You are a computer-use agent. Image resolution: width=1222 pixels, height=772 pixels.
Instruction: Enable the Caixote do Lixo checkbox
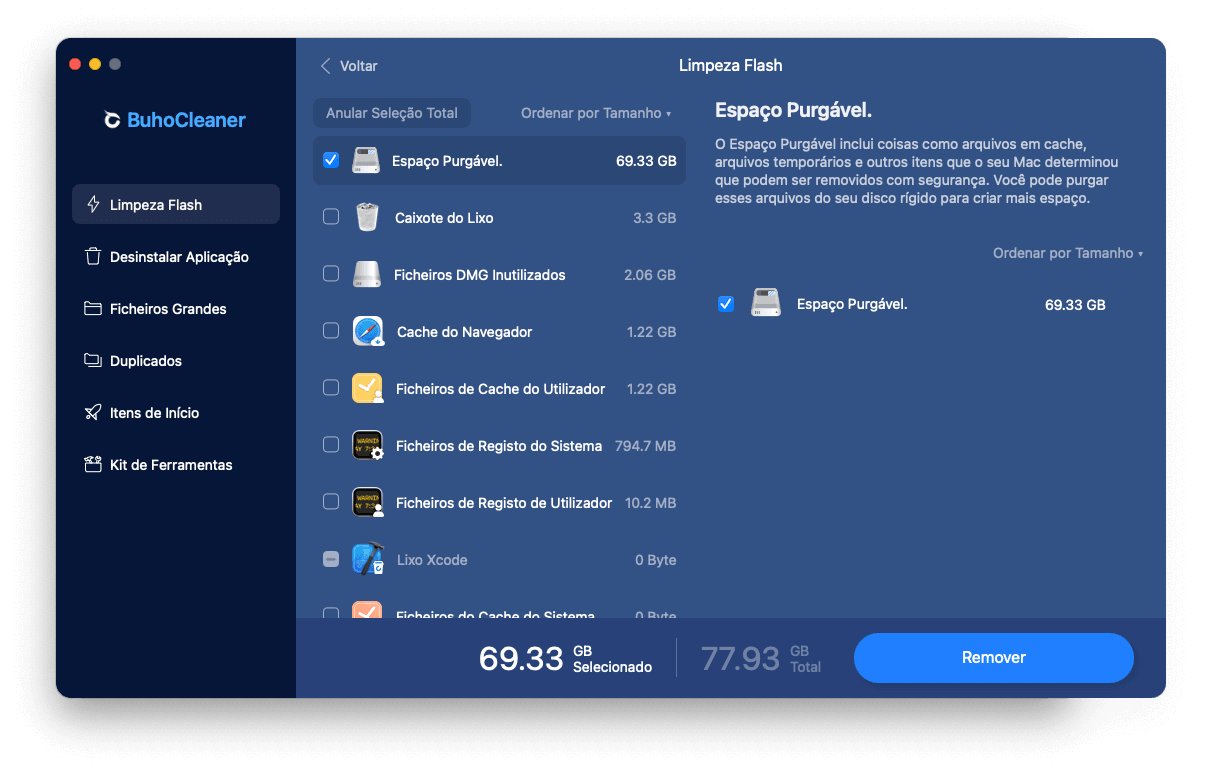pyautogui.click(x=331, y=217)
